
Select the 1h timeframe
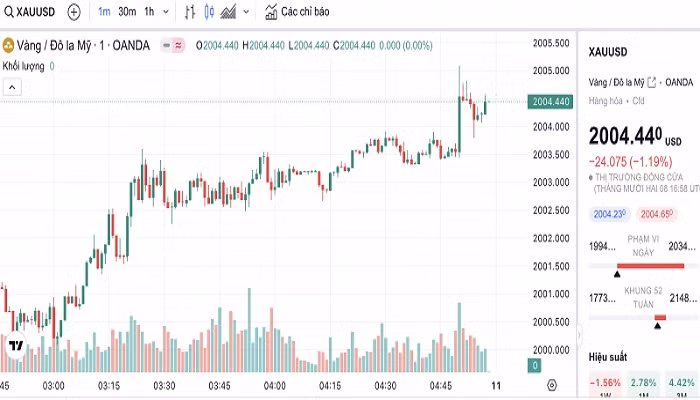click(x=149, y=12)
